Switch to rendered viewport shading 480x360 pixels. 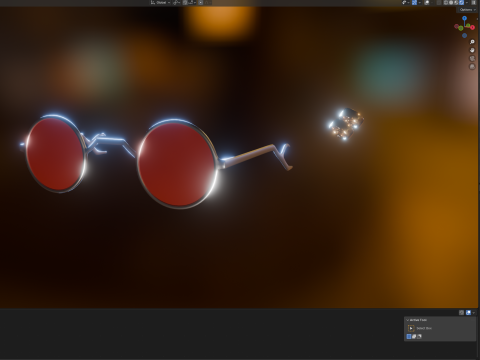461,2
